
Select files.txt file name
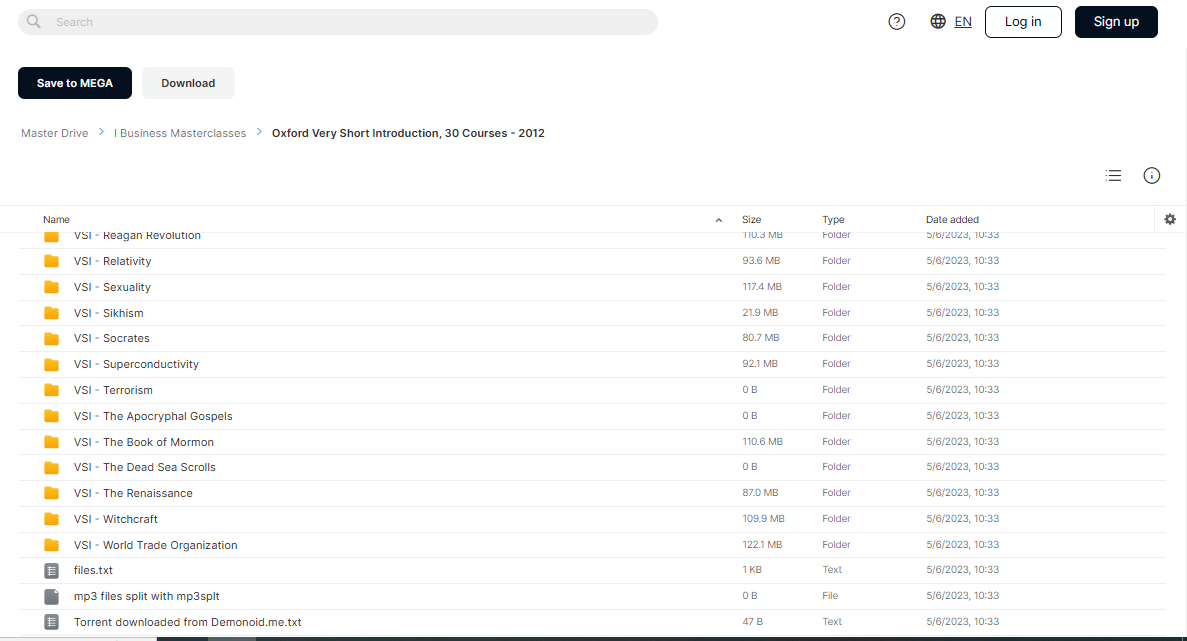pos(93,570)
